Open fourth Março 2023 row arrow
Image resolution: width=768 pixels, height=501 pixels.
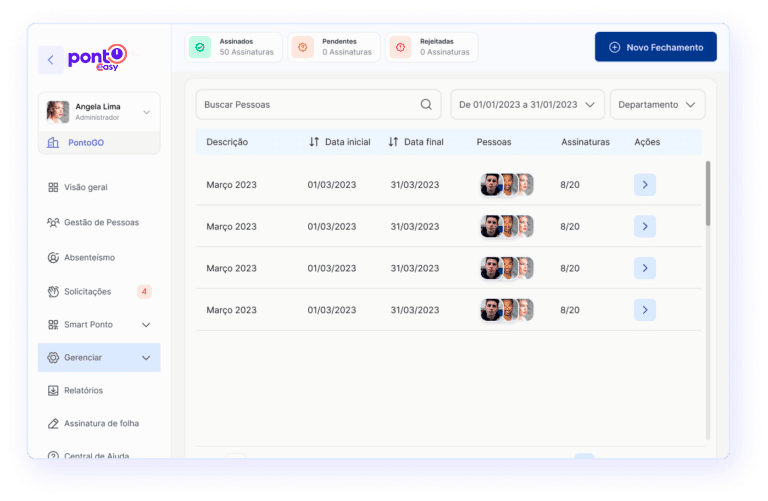pyautogui.click(x=645, y=310)
